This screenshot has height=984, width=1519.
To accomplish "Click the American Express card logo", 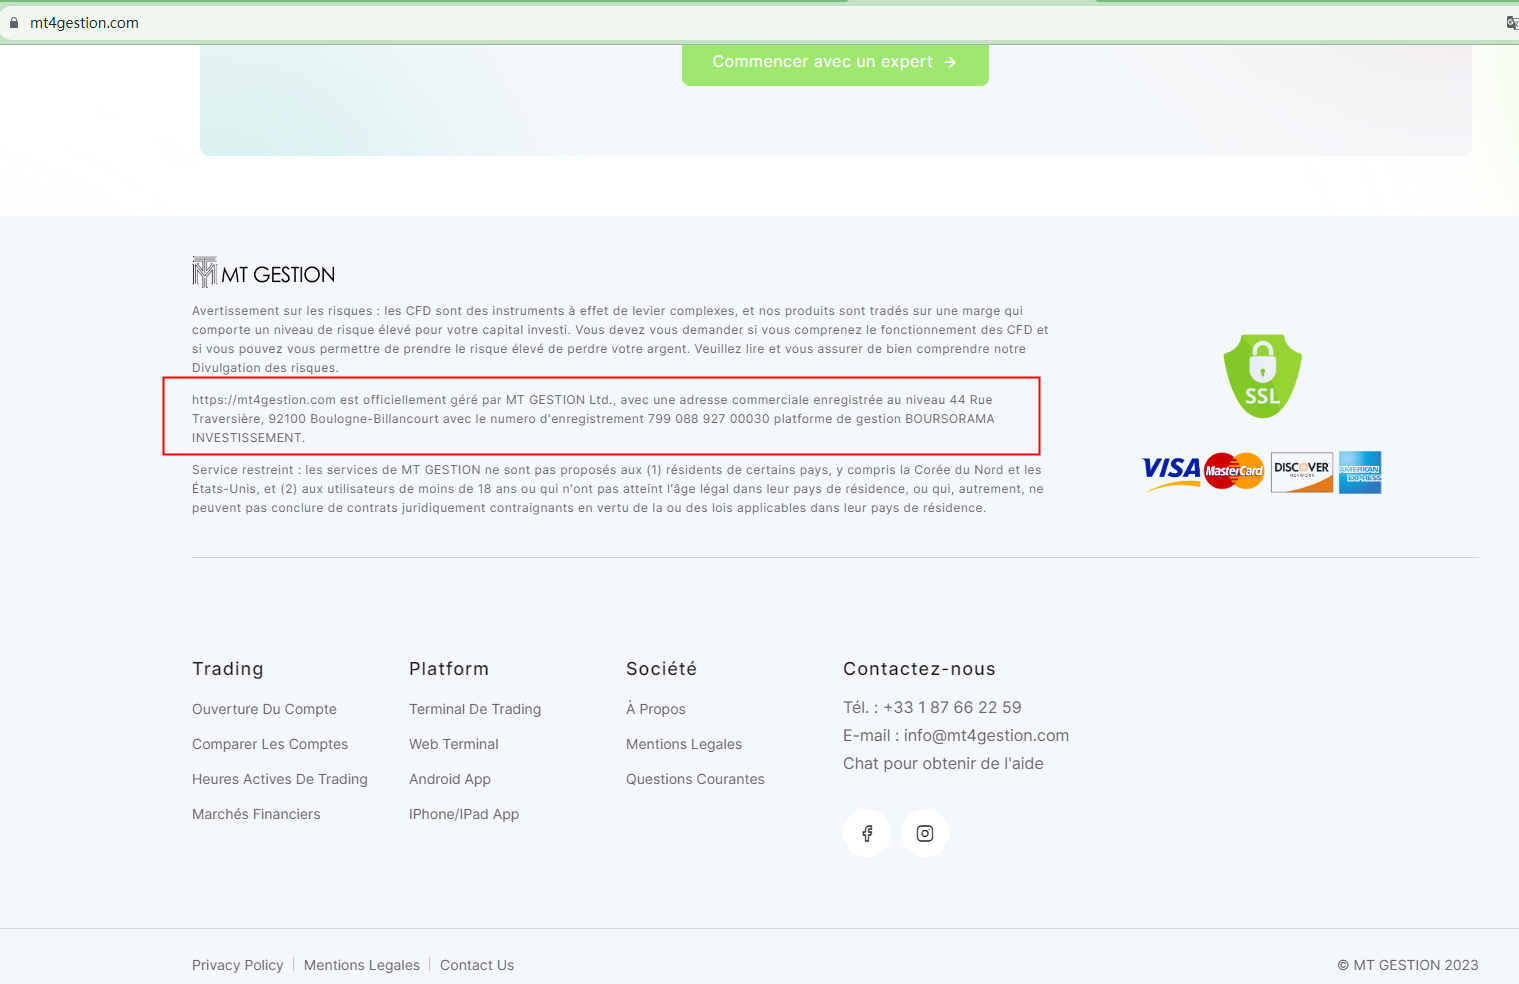I will click(1360, 472).
